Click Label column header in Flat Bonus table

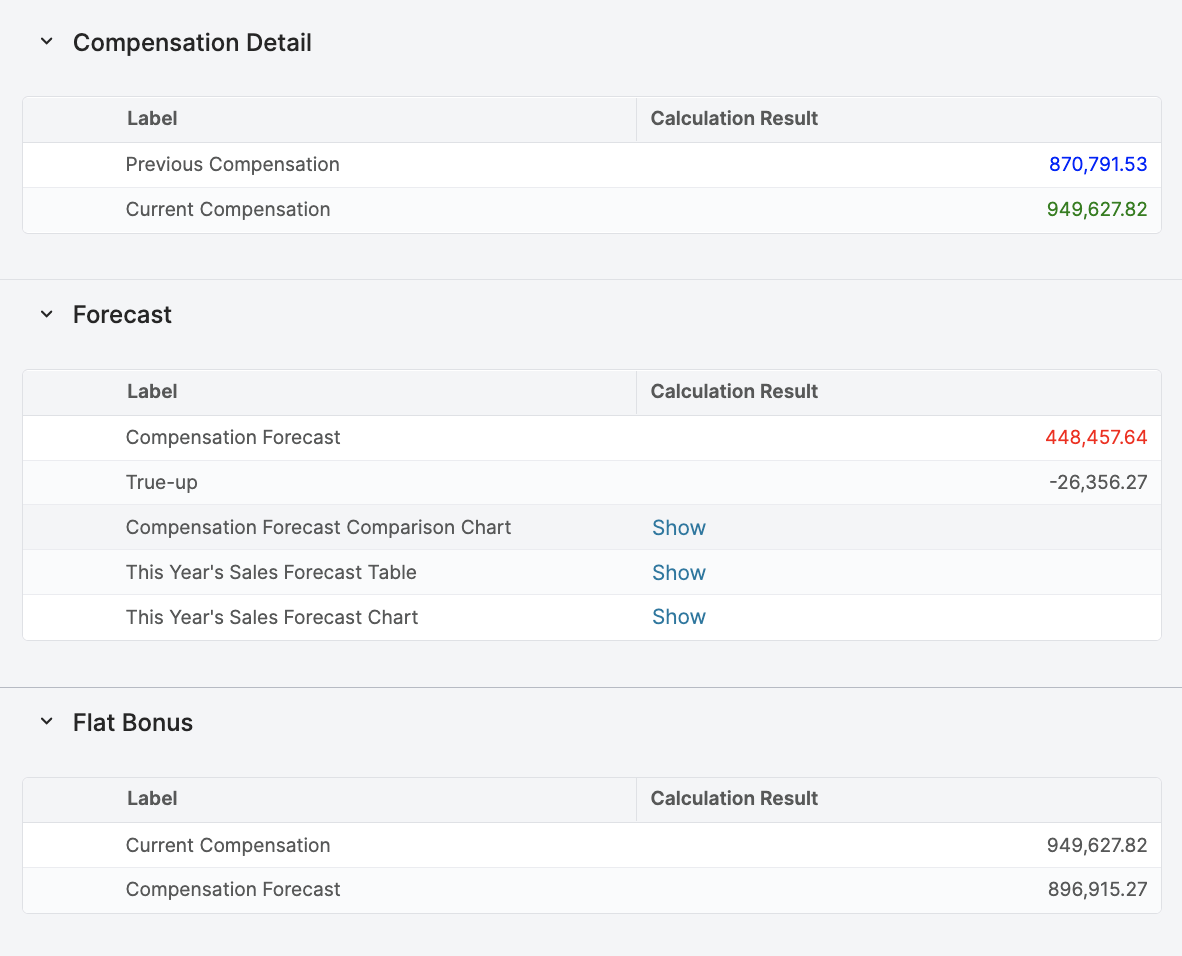152,798
